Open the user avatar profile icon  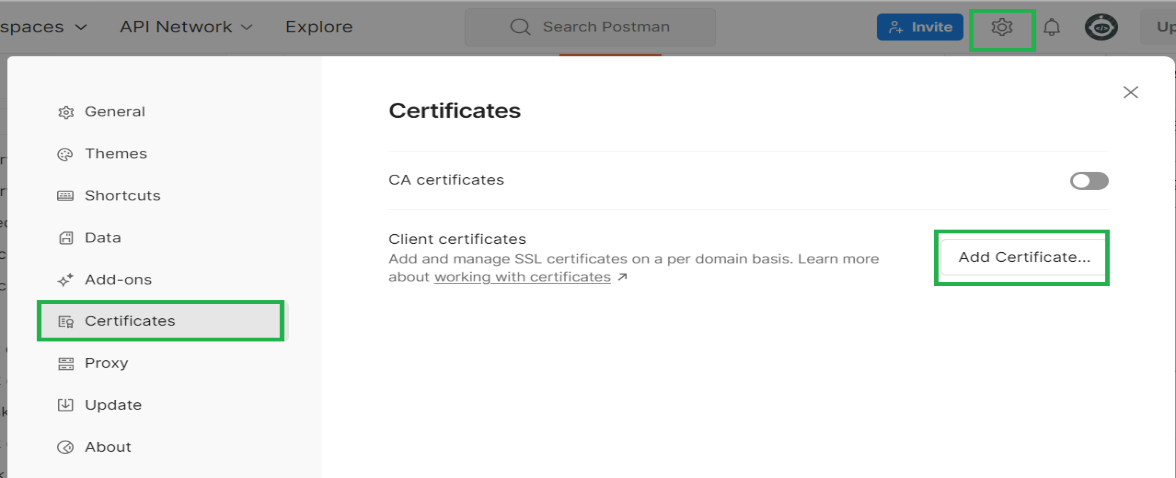1101,28
